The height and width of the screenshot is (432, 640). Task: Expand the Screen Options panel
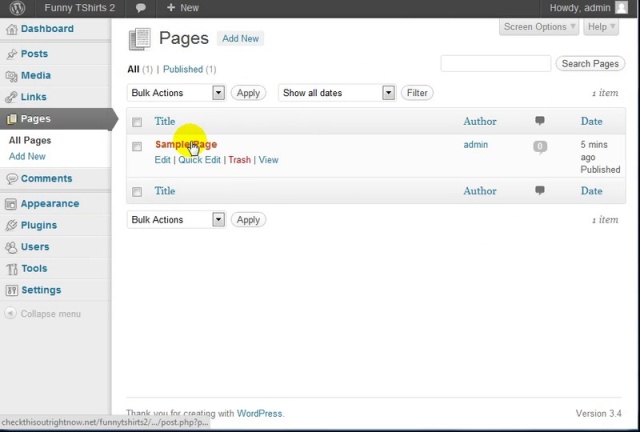point(539,27)
